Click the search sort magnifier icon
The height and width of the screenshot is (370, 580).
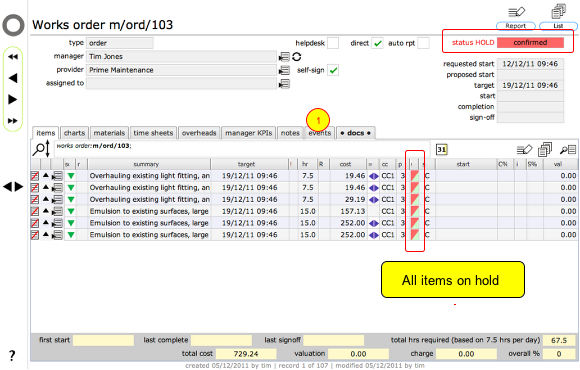pos(41,149)
